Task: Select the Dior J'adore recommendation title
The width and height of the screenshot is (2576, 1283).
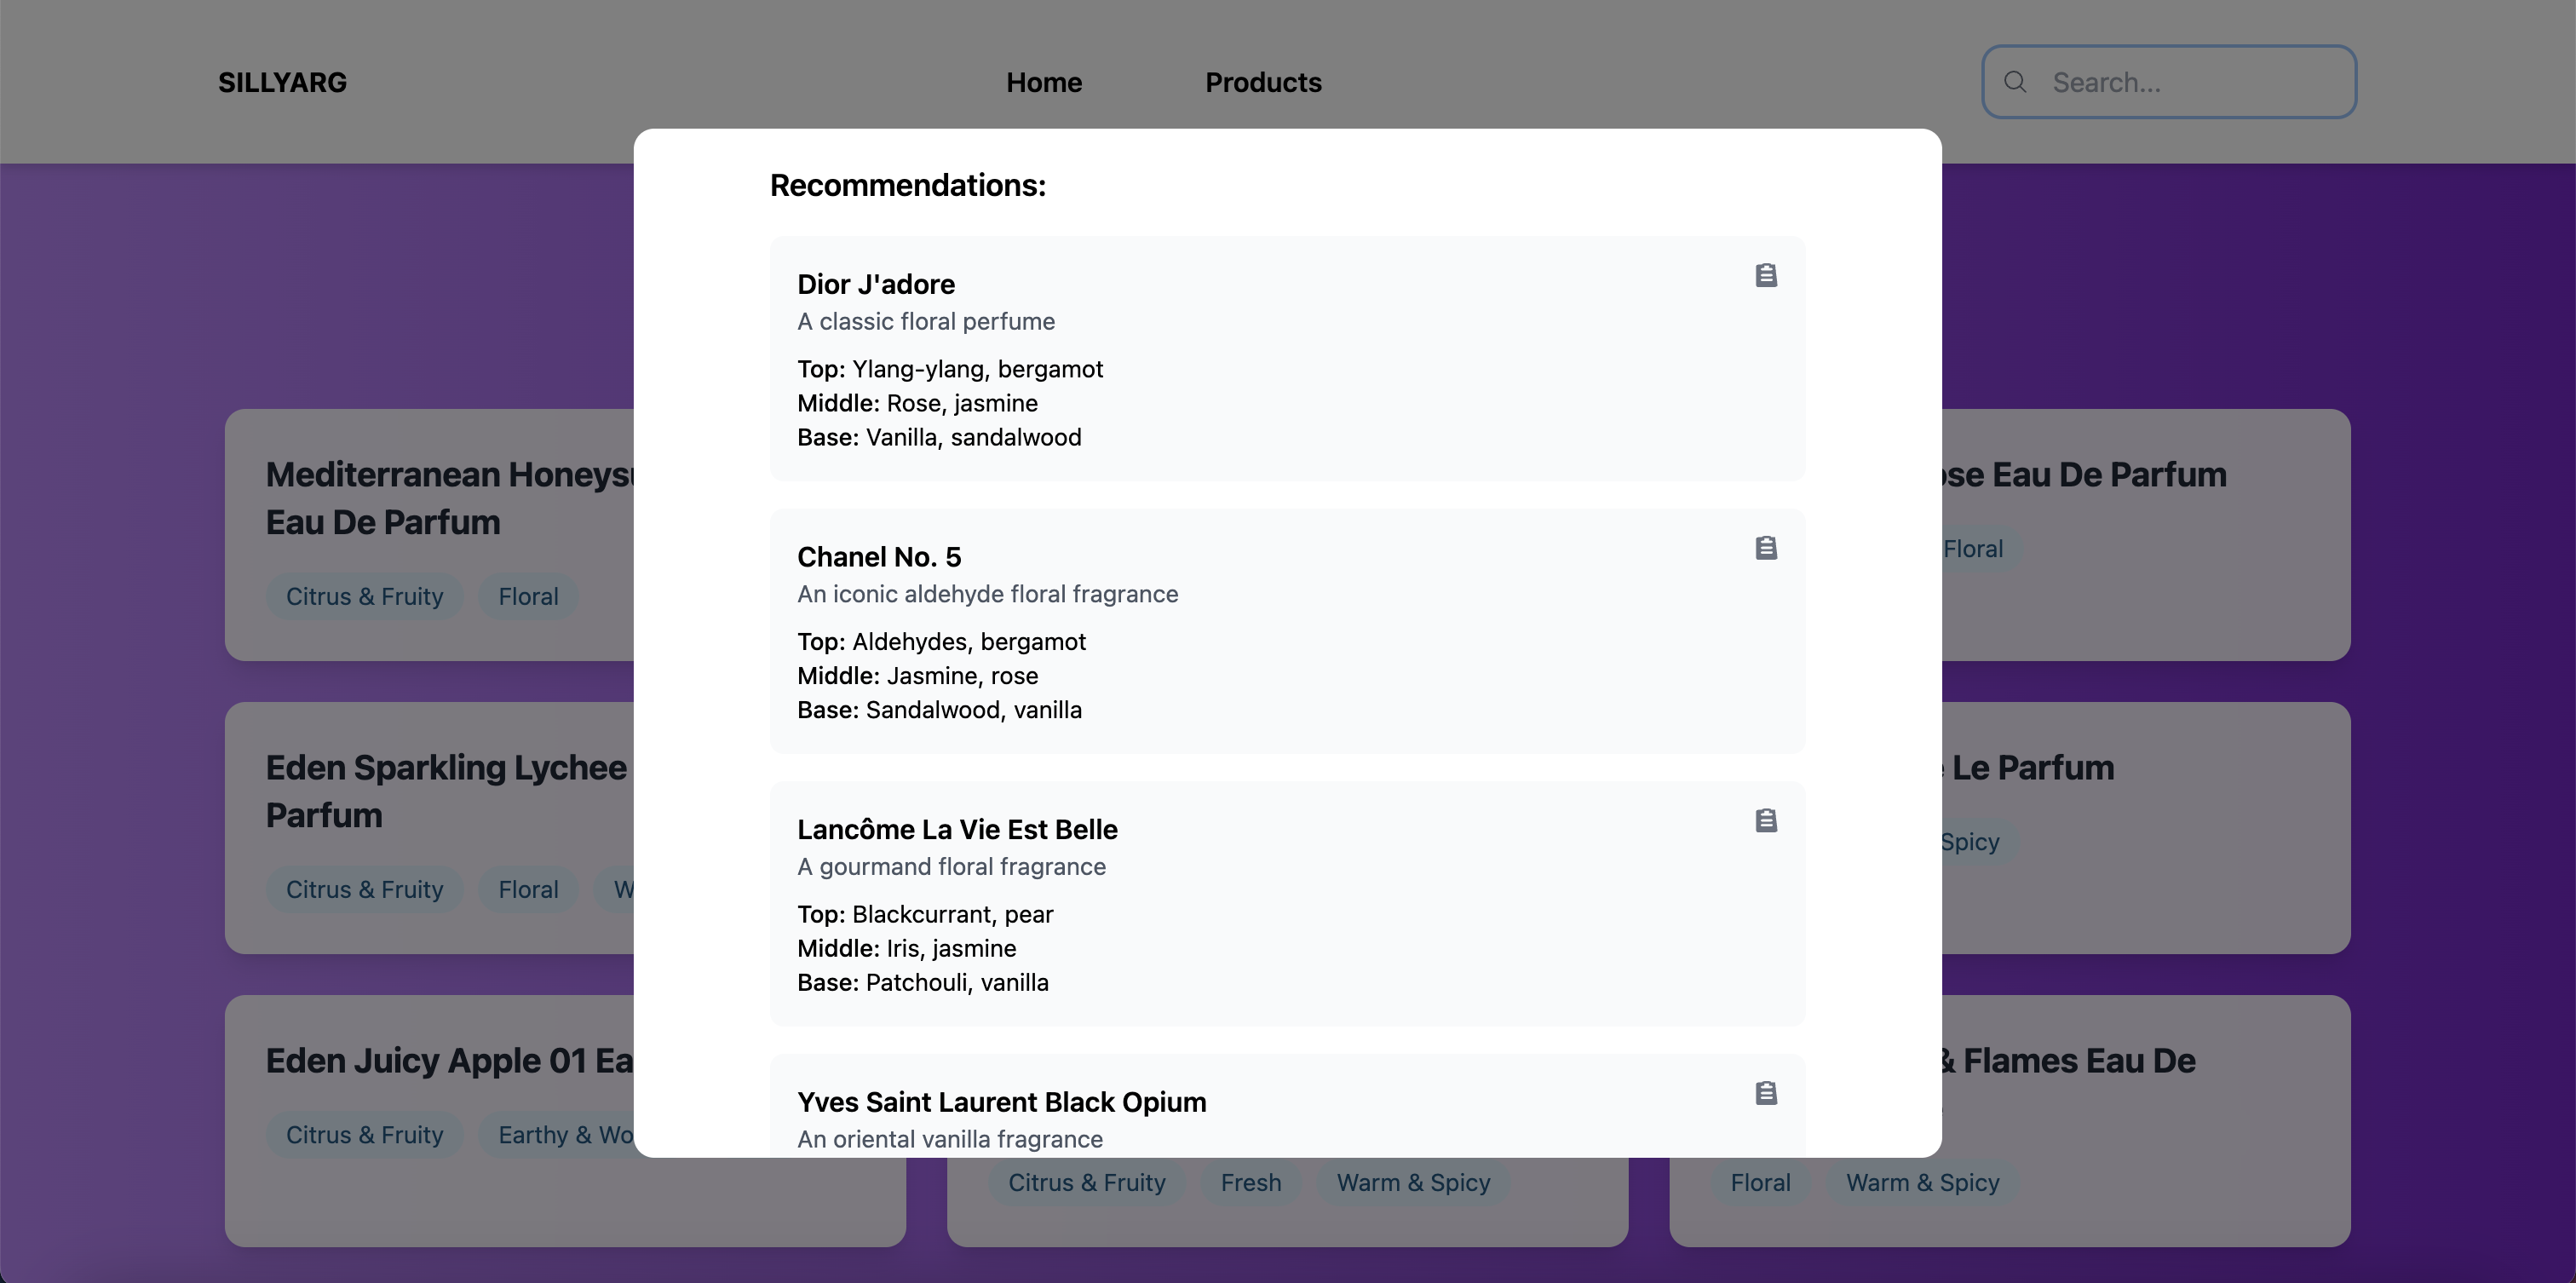Action: pyautogui.click(x=875, y=285)
